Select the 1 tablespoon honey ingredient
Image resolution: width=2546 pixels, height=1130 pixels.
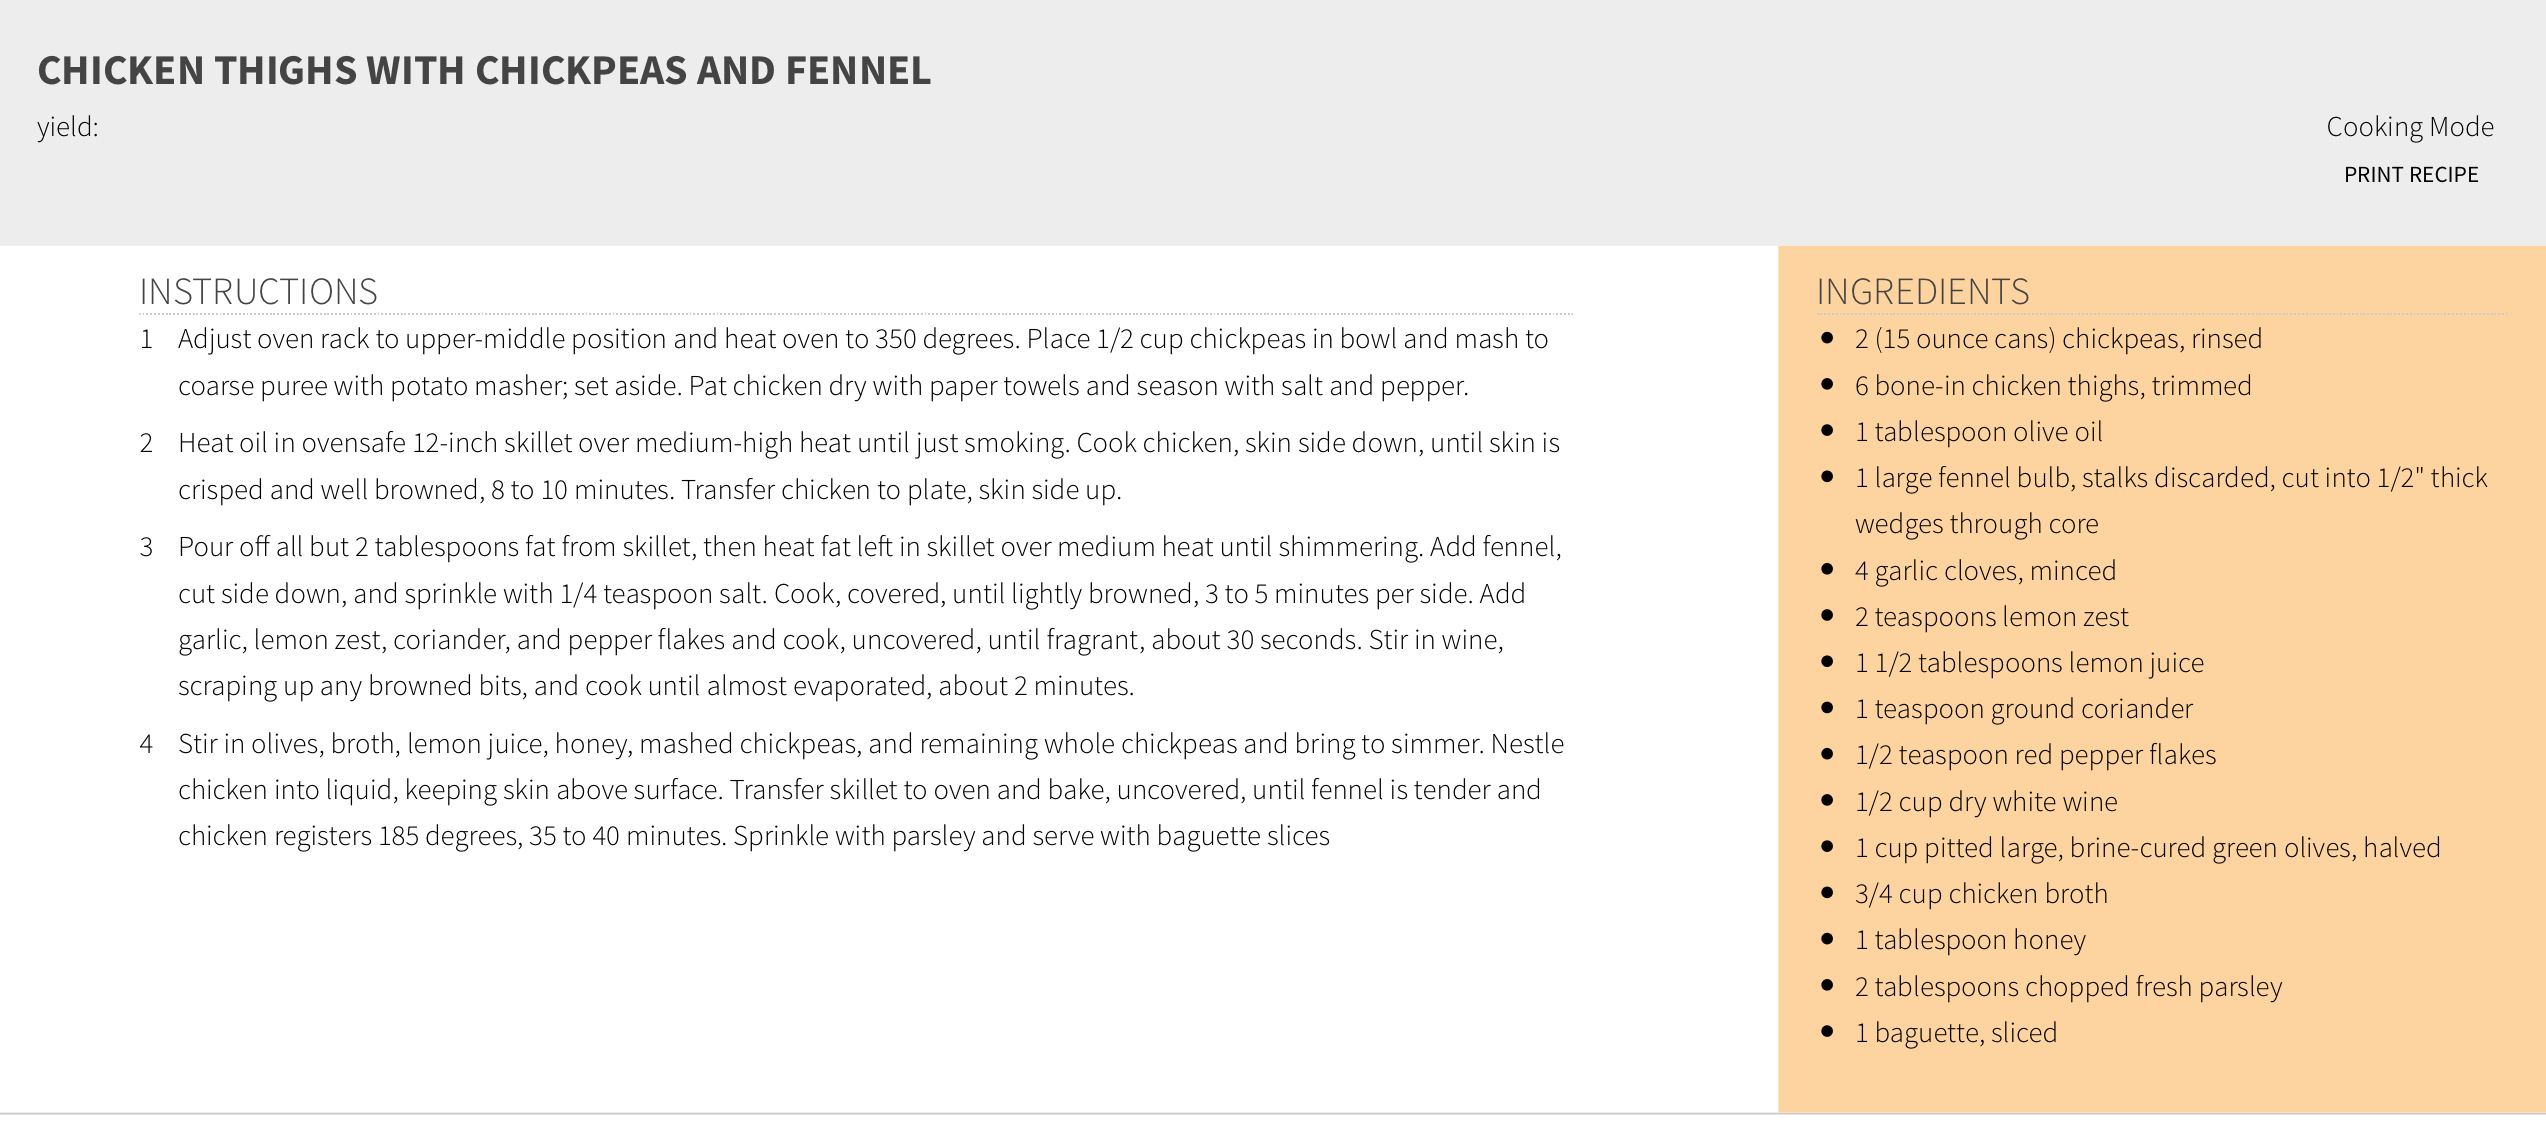point(1970,940)
